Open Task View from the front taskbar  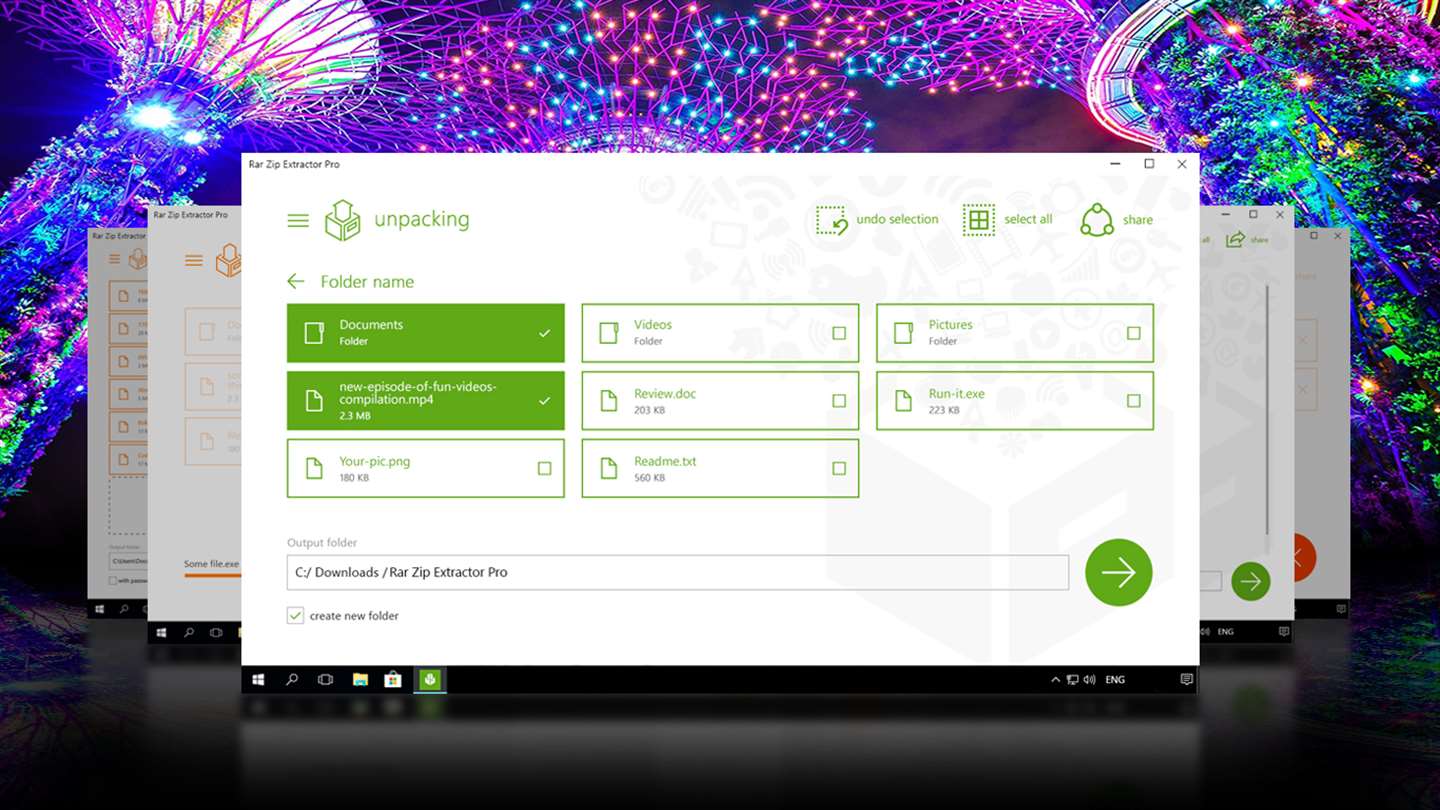pyautogui.click(x=325, y=680)
